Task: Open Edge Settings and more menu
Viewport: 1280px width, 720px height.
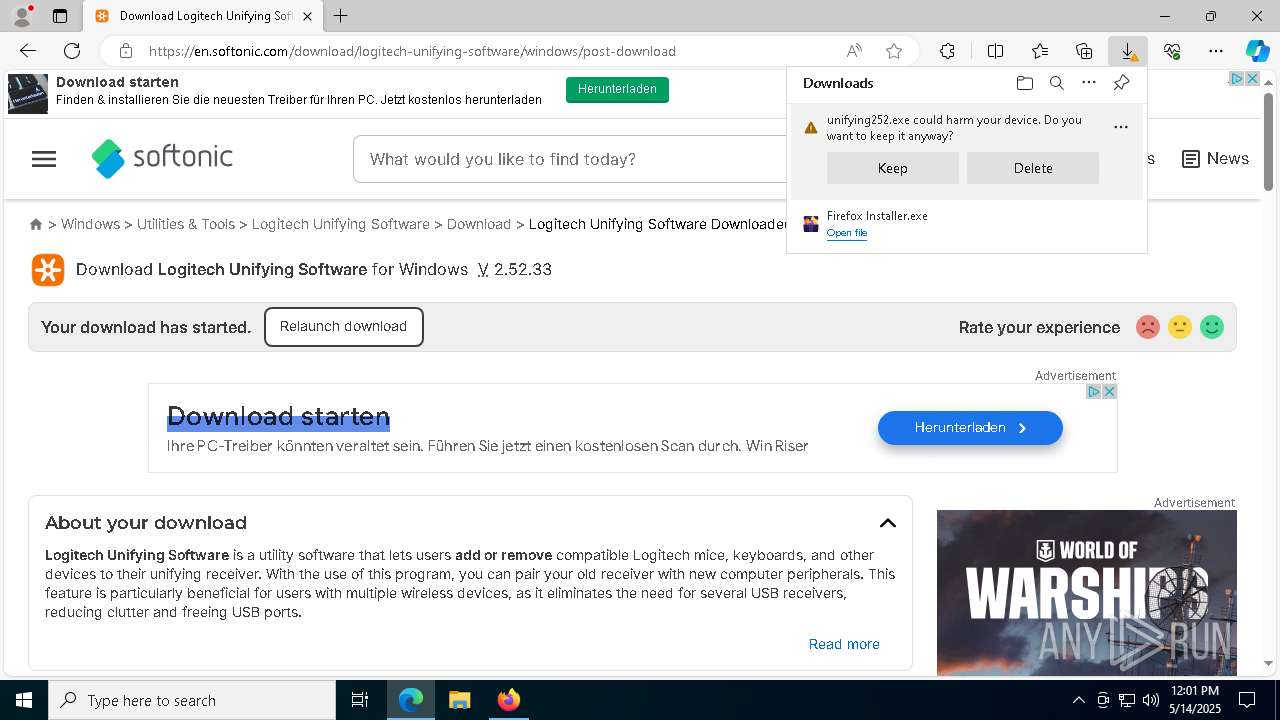Action: (1216, 51)
